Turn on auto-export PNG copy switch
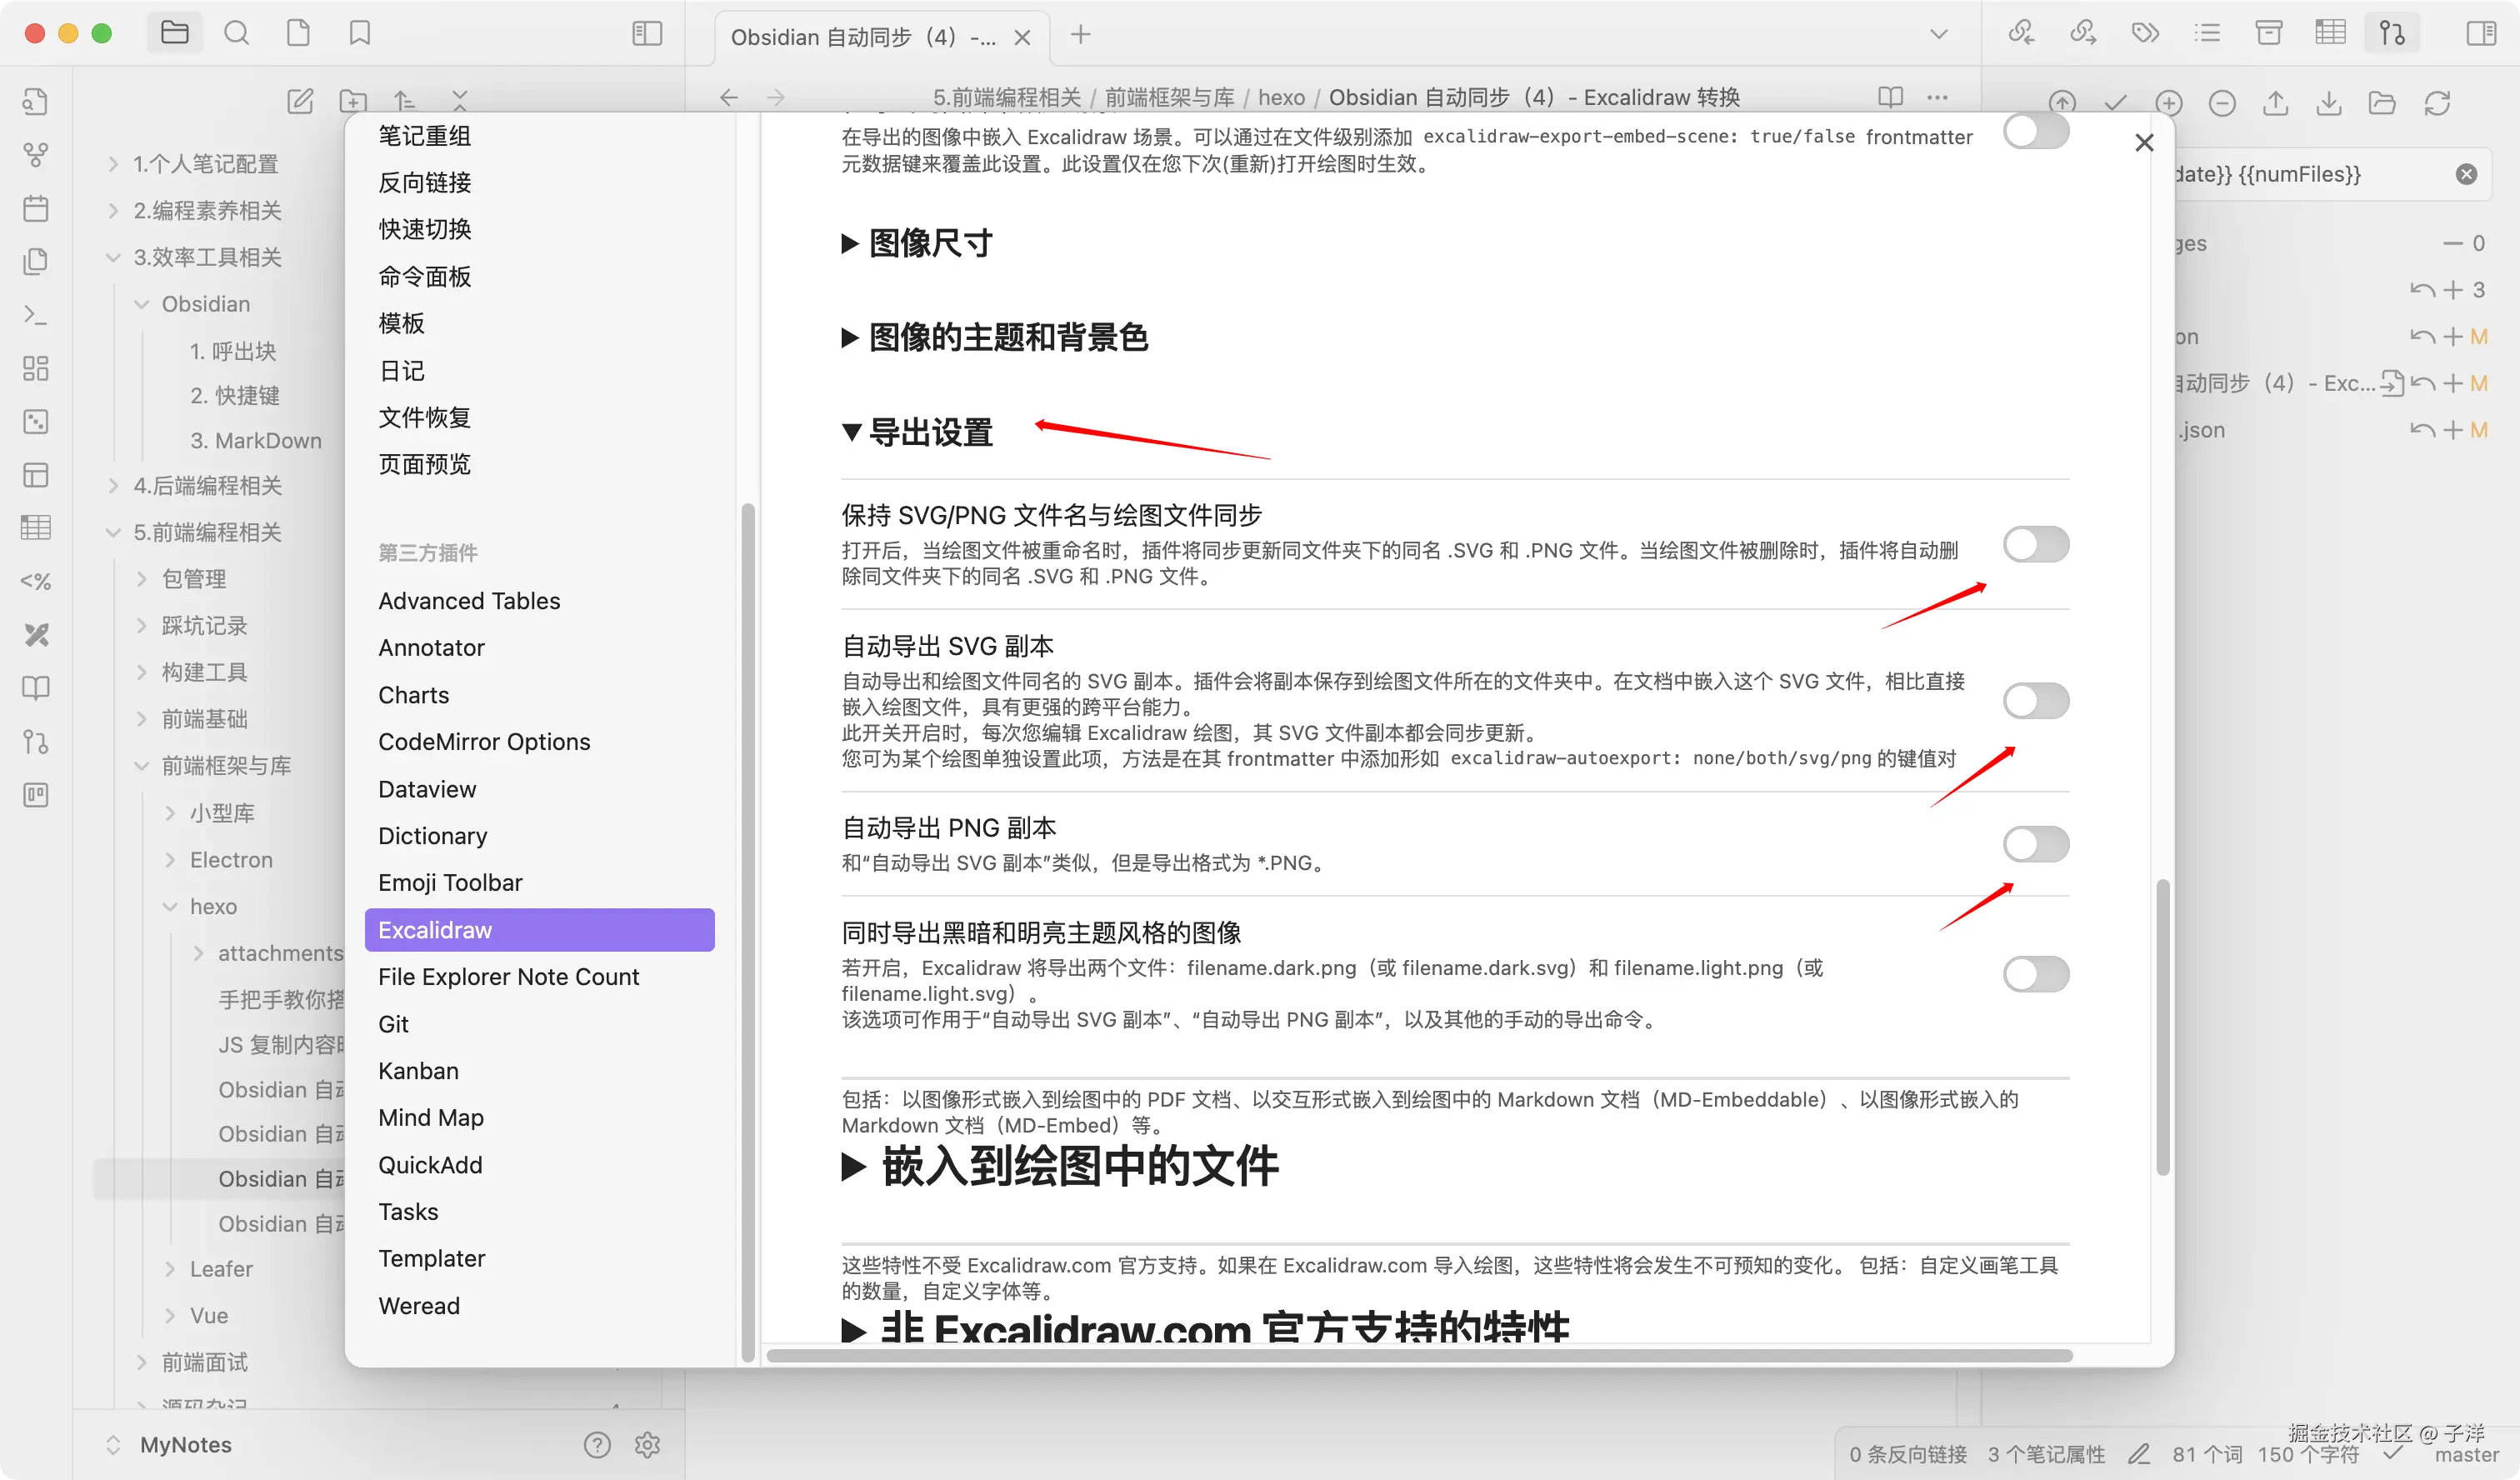 [2035, 844]
